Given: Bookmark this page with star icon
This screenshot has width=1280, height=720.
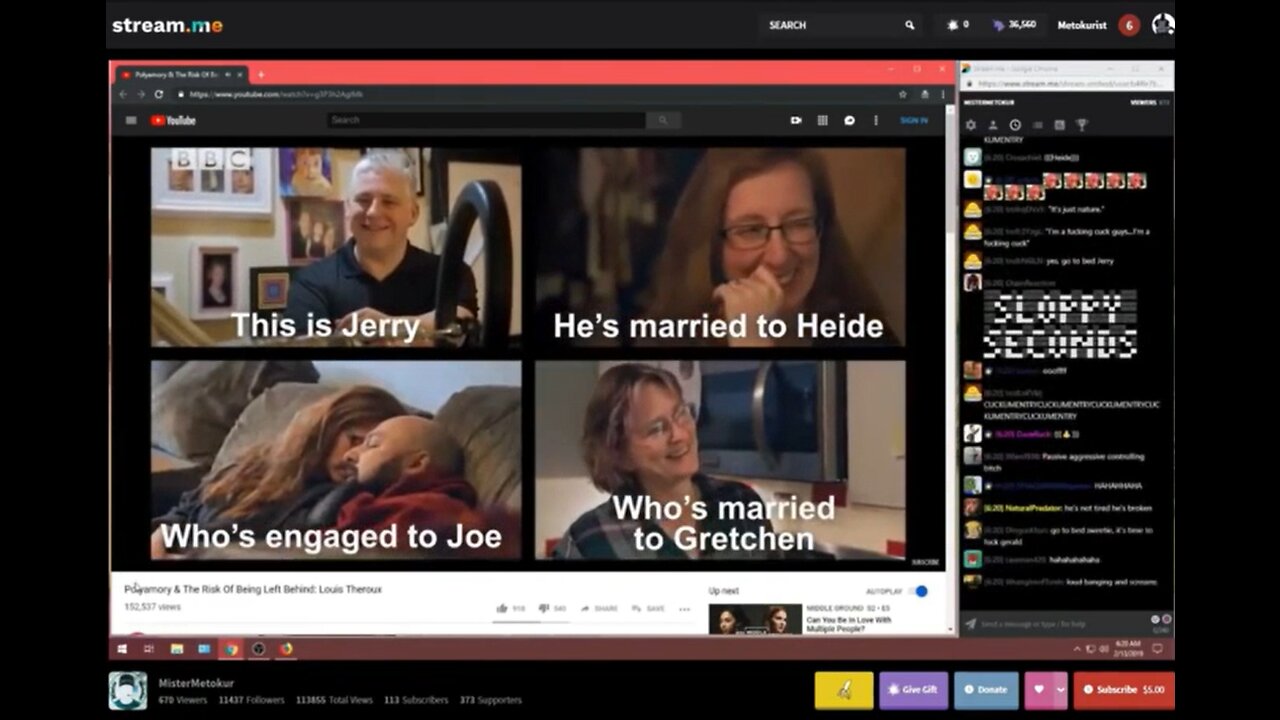Looking at the screenshot, I should click(902, 94).
